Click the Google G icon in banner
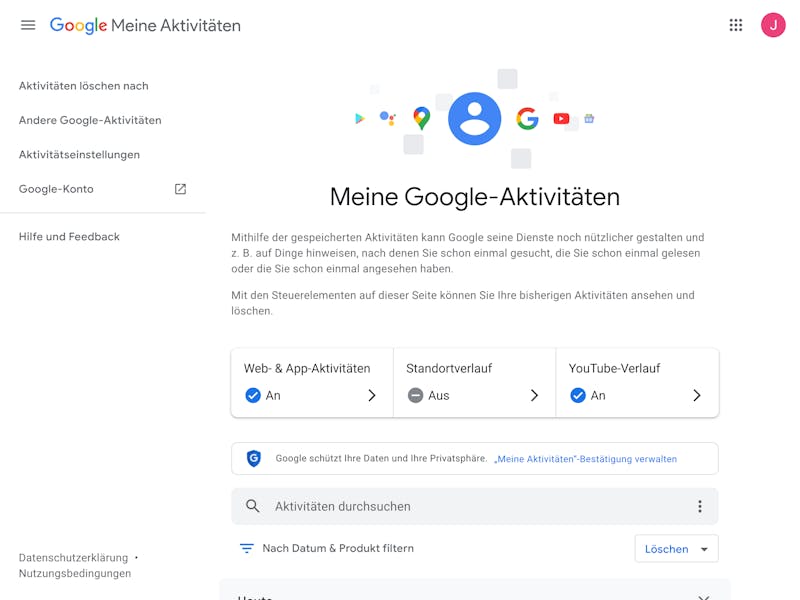Image resolution: width=800 pixels, height=600 pixels. [x=527, y=118]
